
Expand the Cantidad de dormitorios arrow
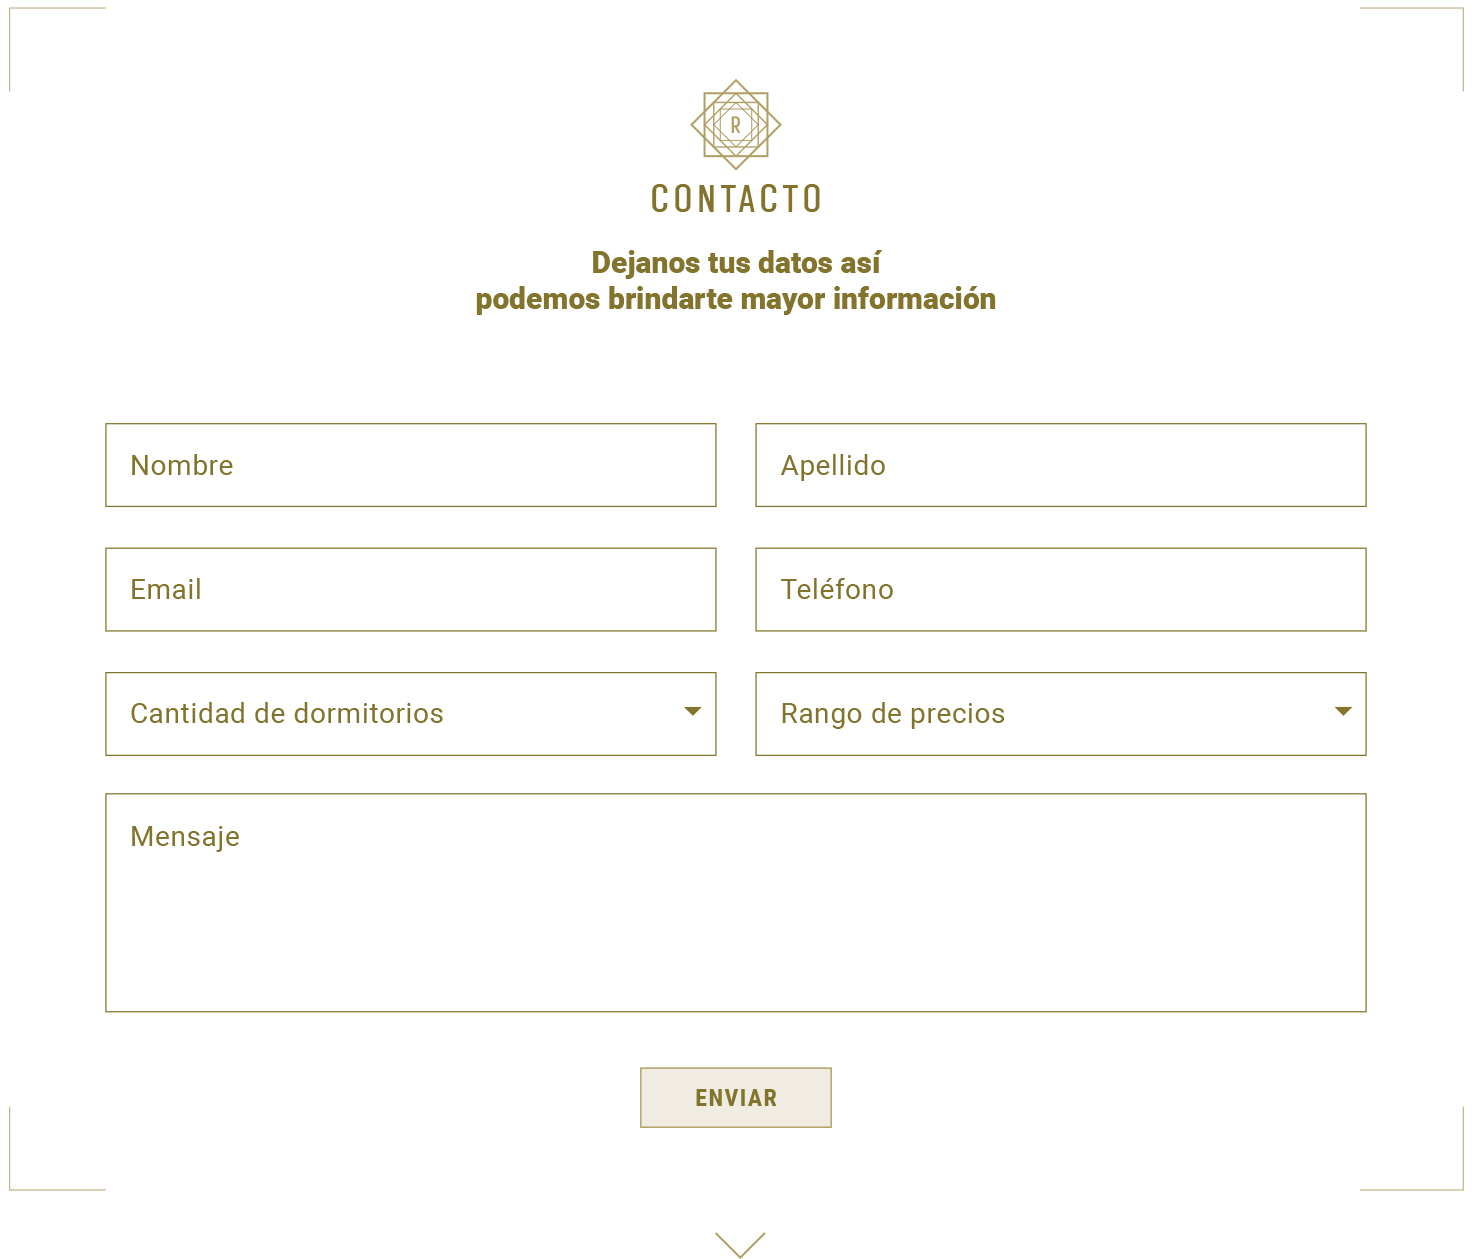click(x=692, y=712)
